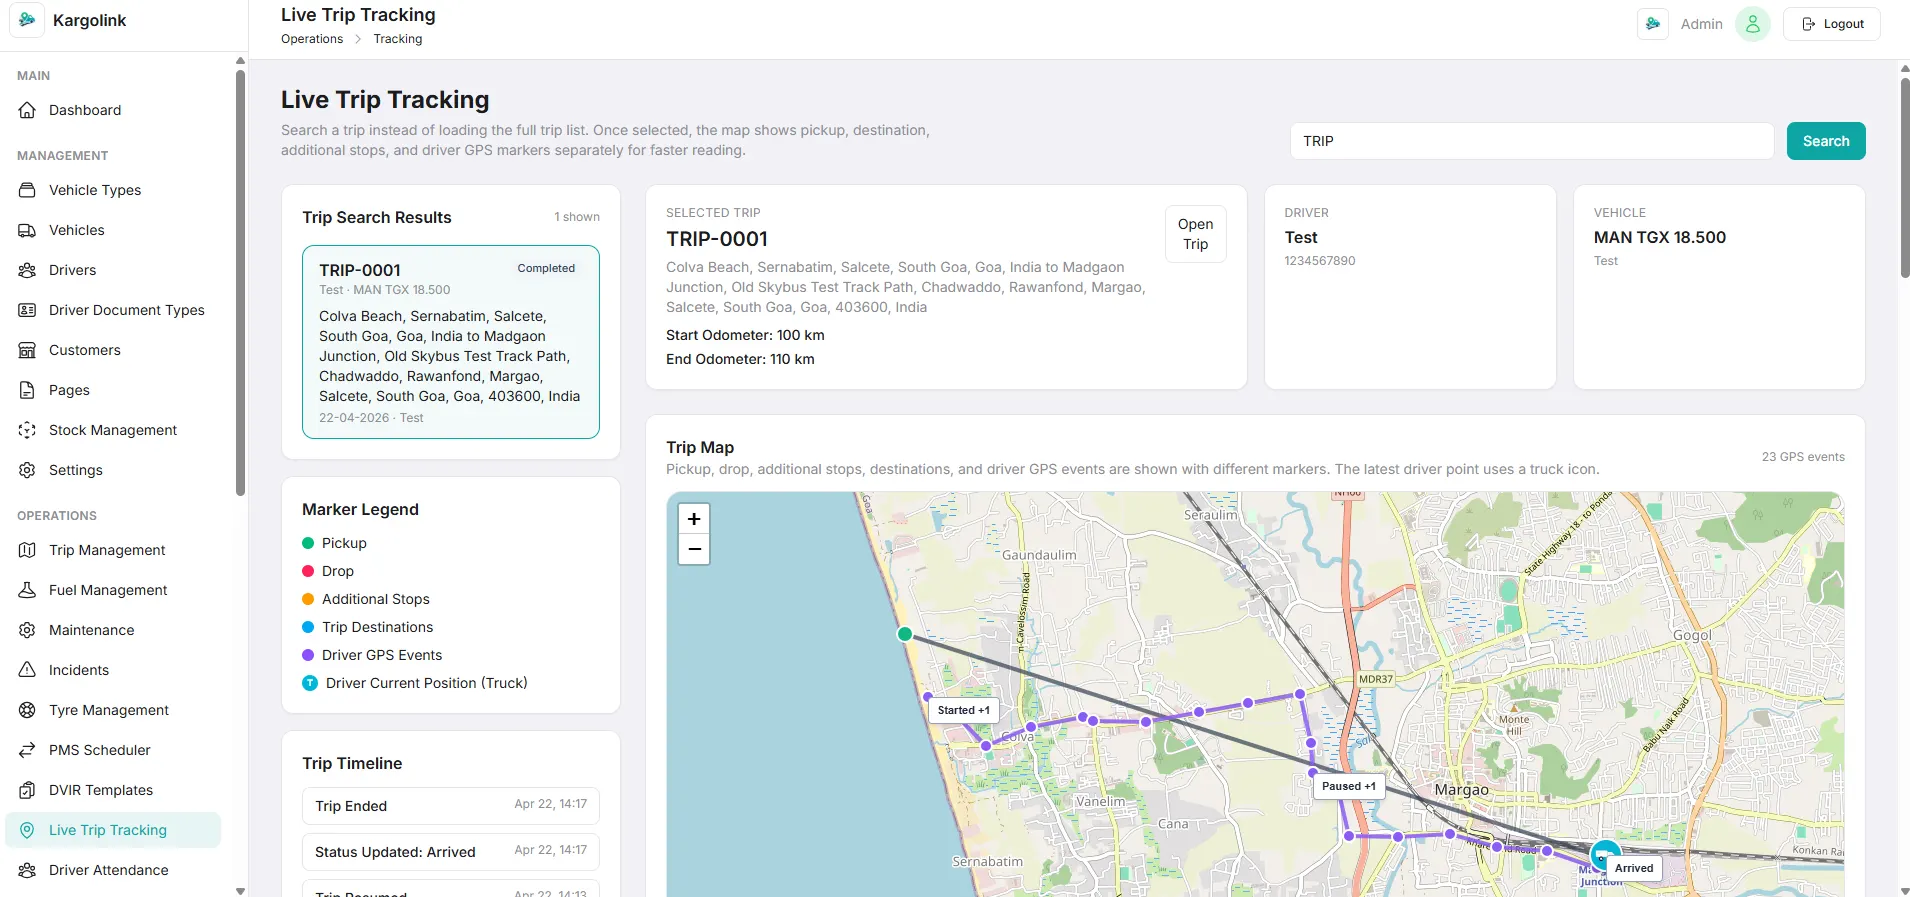Screen dimensions: 1910x897
Task: Click the Drop red legend dot
Action: pos(308,571)
